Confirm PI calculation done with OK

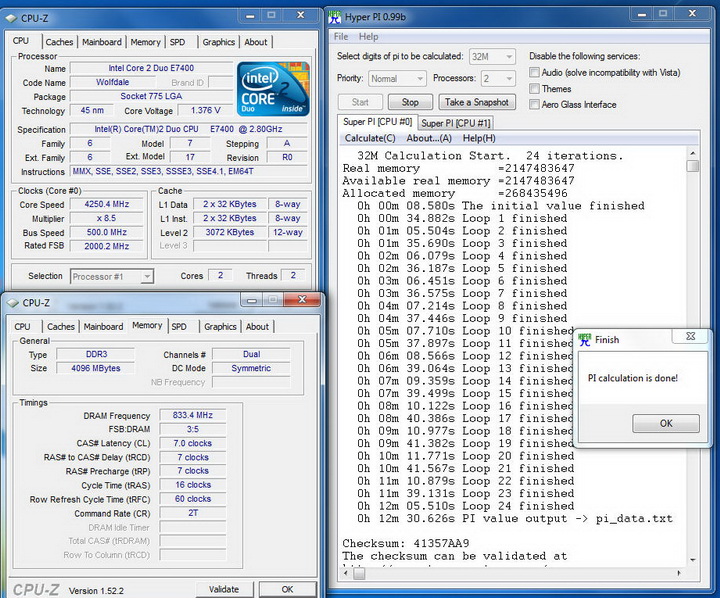[x=666, y=423]
